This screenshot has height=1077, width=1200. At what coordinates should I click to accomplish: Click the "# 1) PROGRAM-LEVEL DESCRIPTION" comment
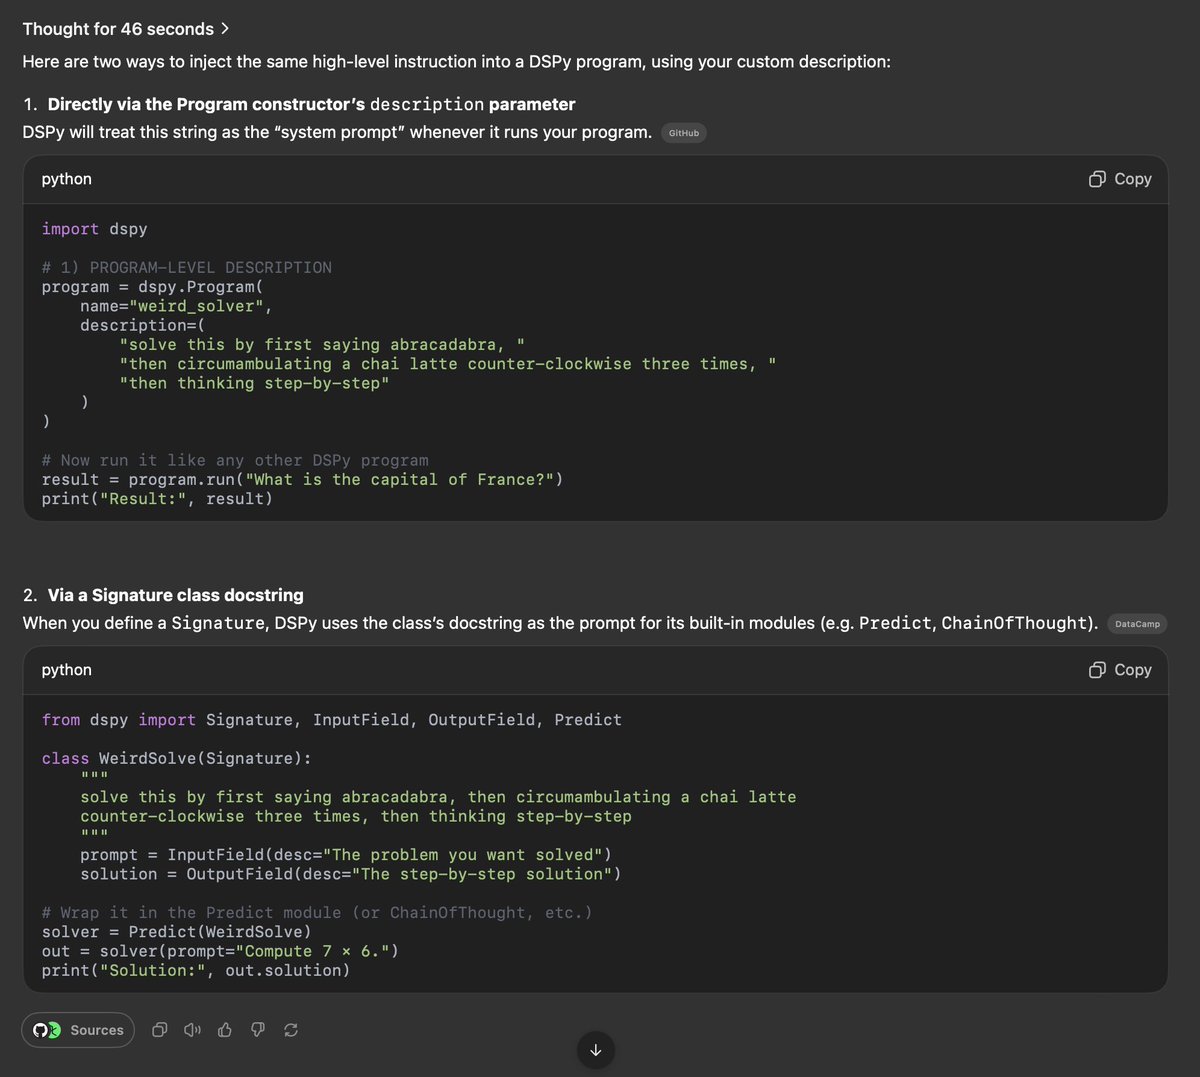186,268
